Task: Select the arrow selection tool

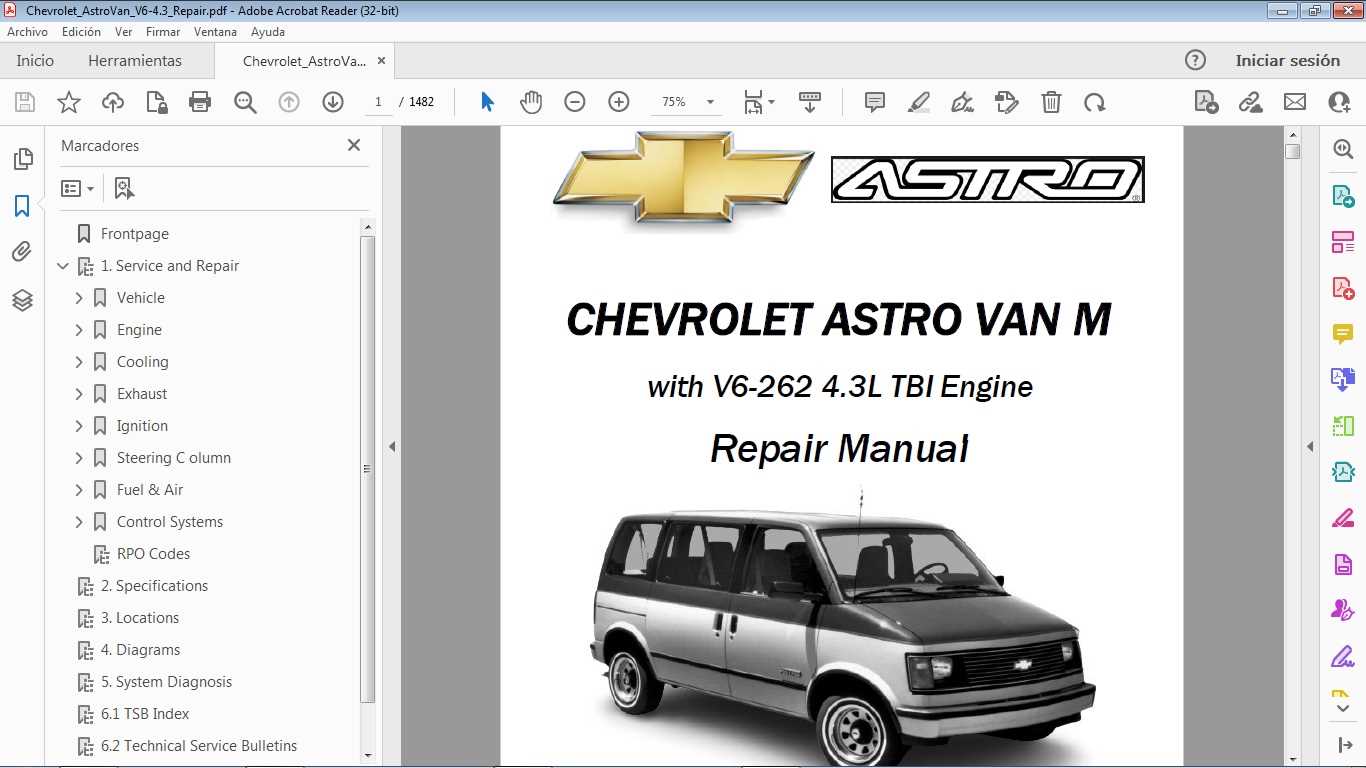Action: pyautogui.click(x=487, y=102)
